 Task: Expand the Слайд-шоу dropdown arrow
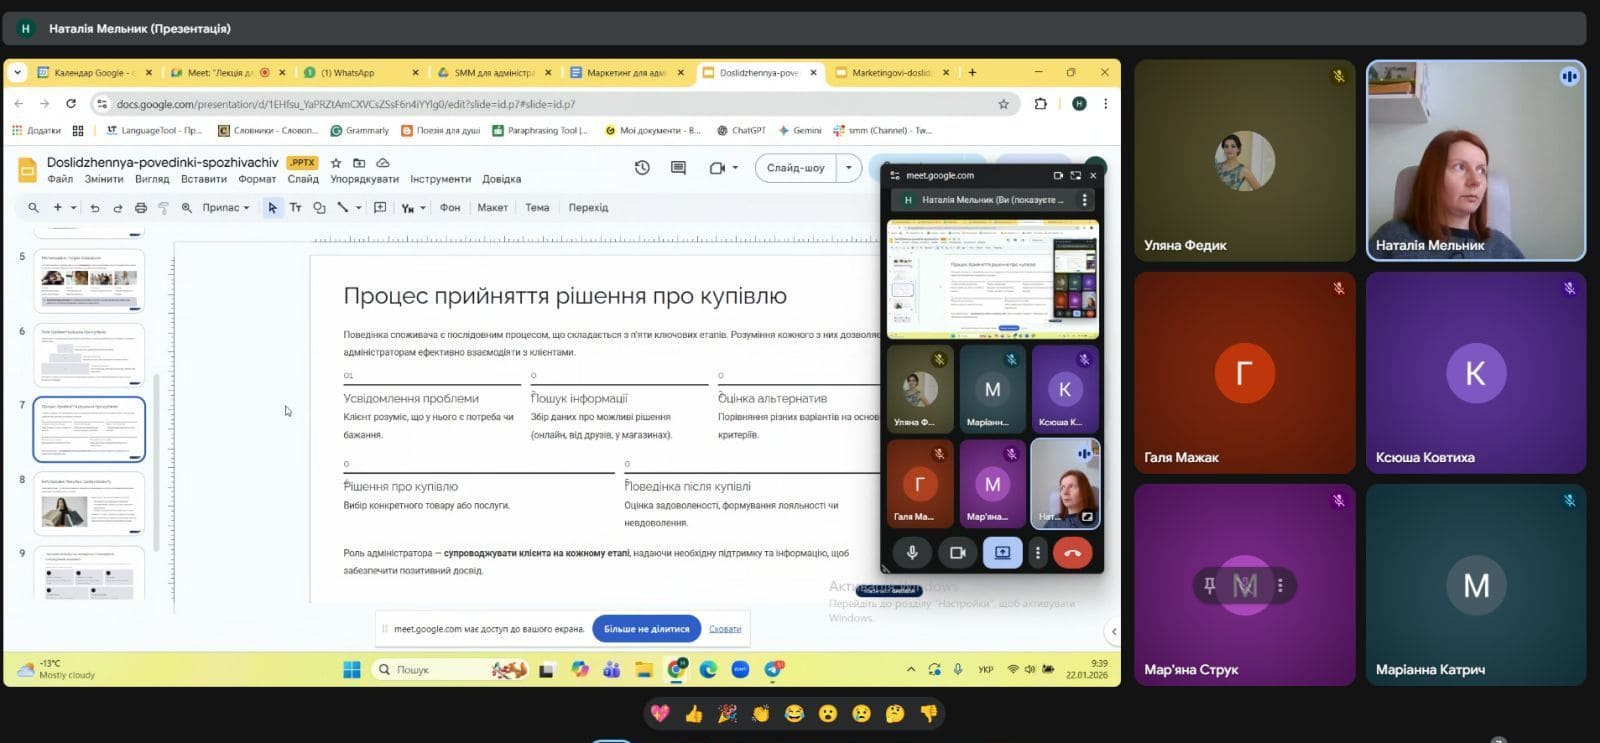coord(848,168)
